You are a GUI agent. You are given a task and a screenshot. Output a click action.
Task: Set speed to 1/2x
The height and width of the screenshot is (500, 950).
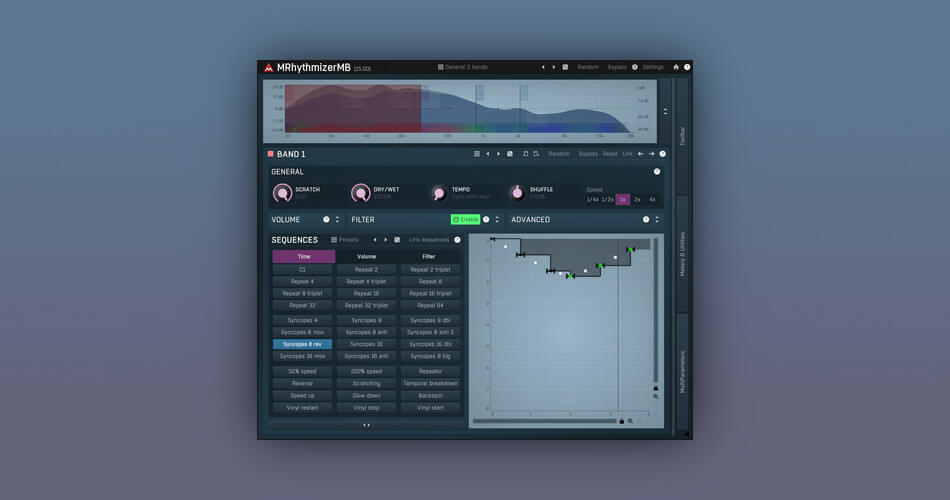click(x=608, y=199)
